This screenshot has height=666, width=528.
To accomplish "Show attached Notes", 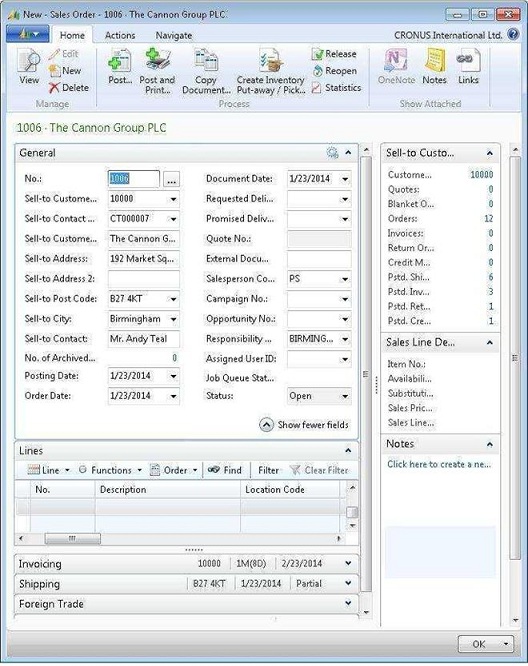I will coord(435,66).
